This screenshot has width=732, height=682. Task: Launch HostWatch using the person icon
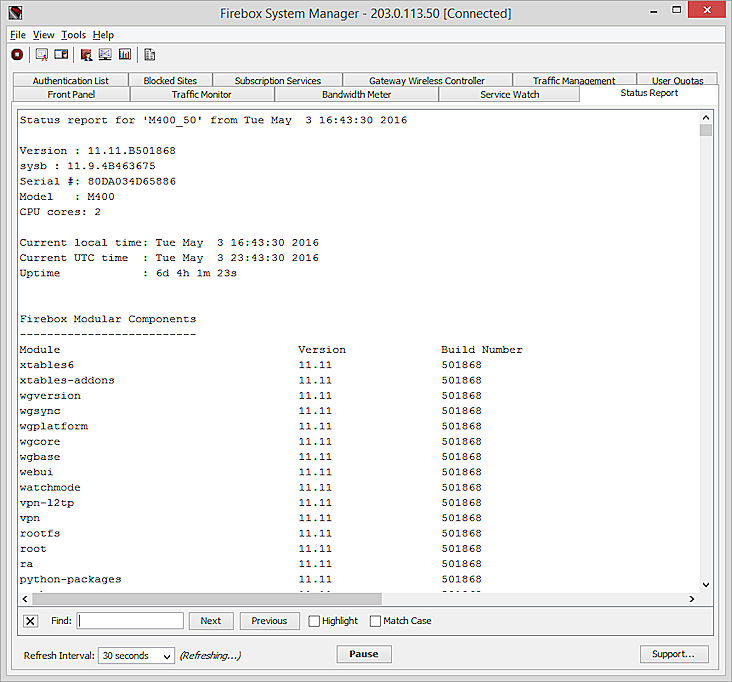click(x=86, y=55)
